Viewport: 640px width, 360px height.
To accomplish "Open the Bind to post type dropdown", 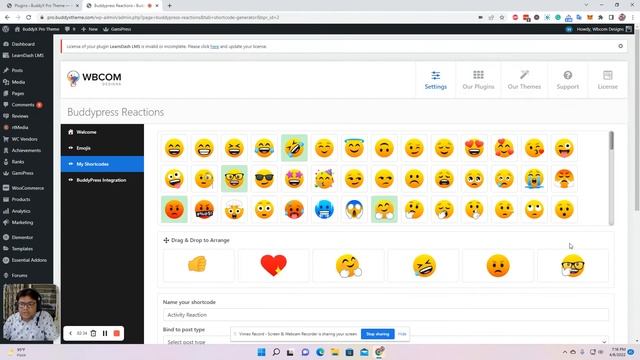I will tap(386, 341).
